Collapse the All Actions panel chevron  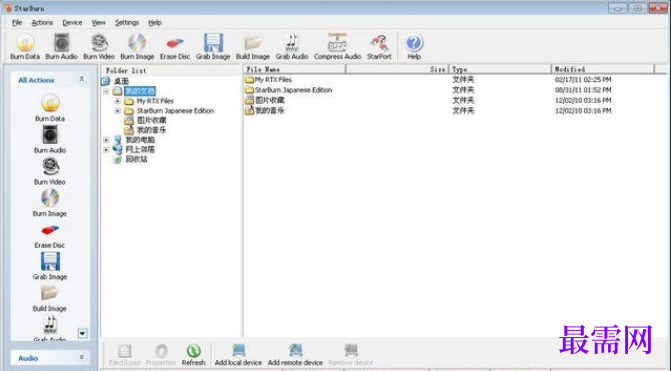point(81,79)
